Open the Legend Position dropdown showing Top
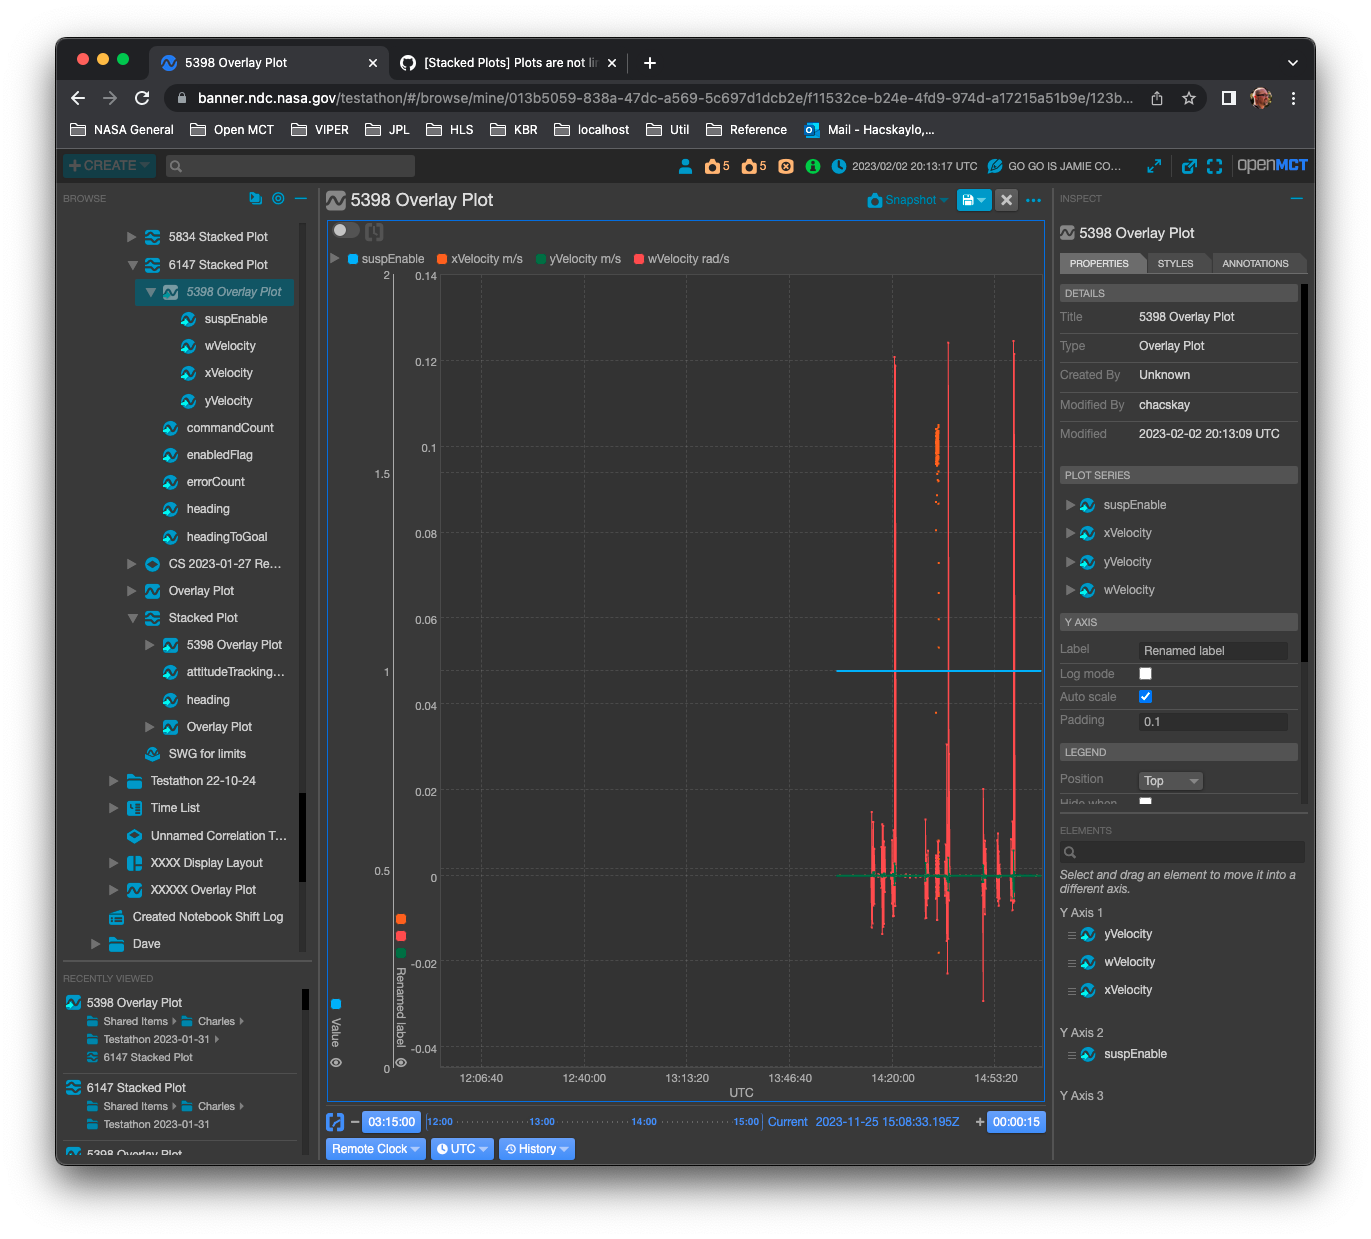Screen dimensions: 1371x1239 [x=1170, y=780]
